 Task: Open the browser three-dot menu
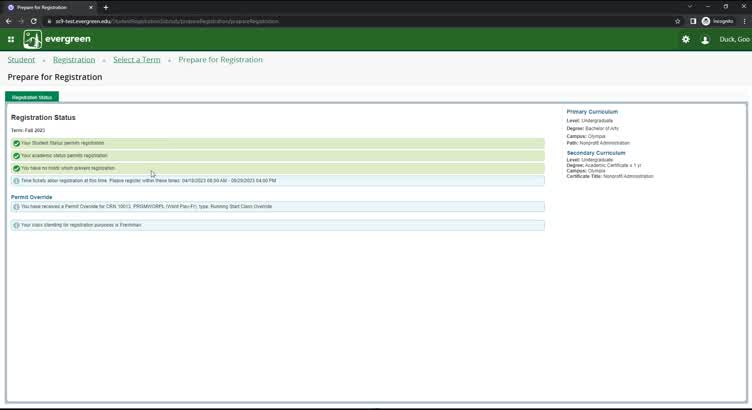click(x=742, y=21)
